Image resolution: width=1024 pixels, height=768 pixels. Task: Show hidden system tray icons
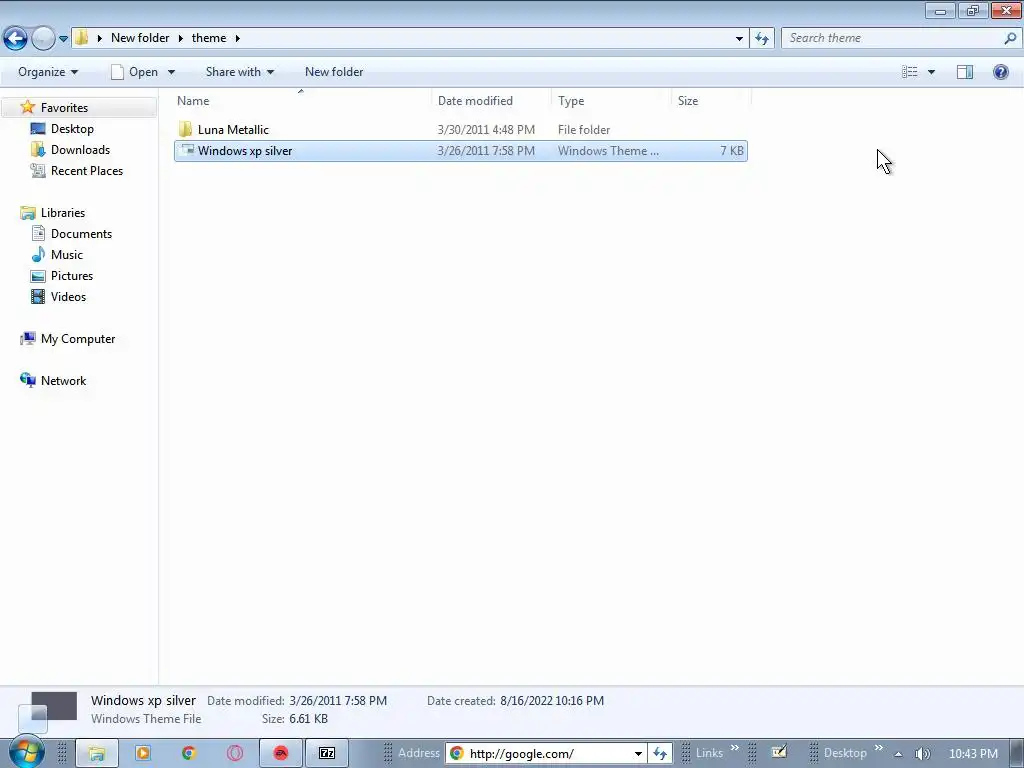tap(899, 754)
